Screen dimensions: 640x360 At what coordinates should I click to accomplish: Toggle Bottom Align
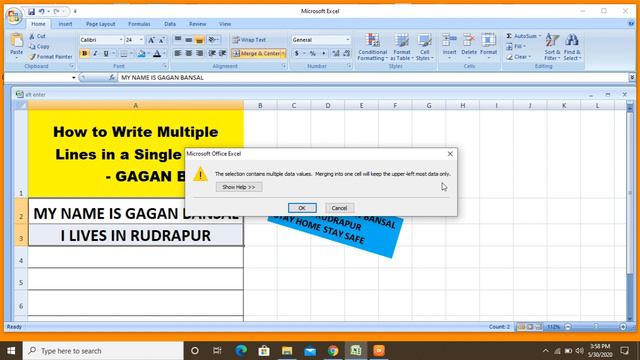point(199,40)
